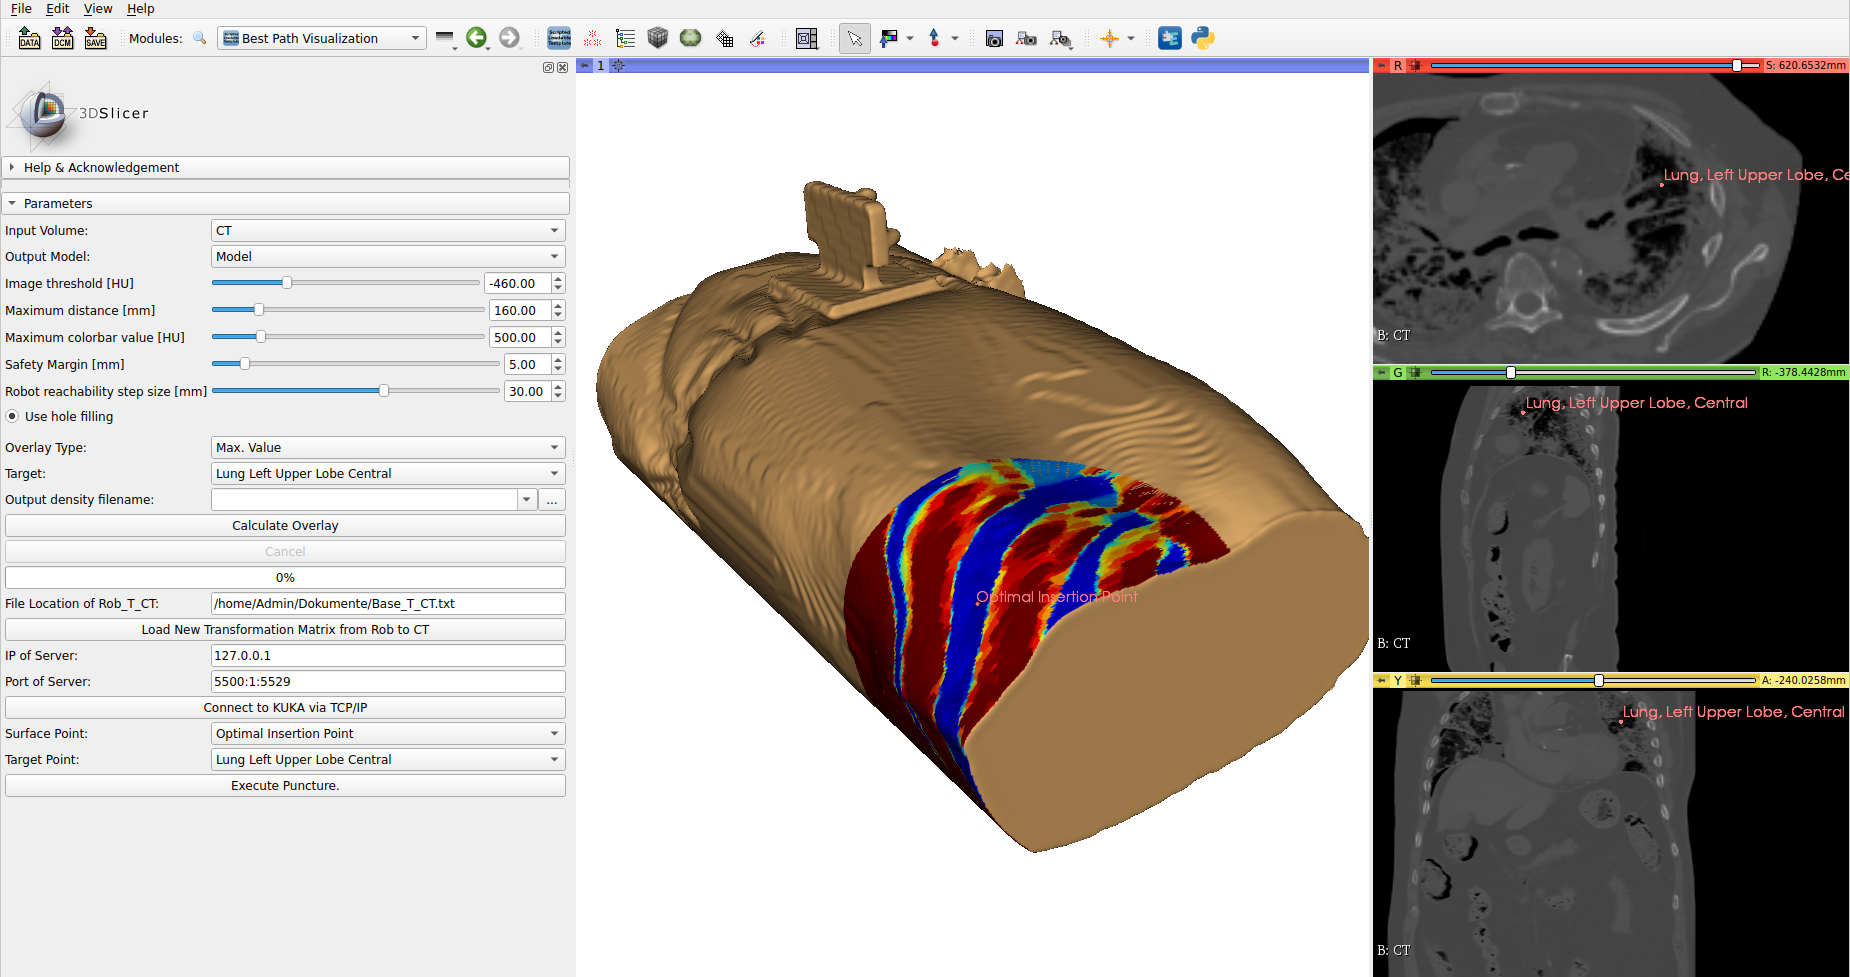Open the View menu
Image resolution: width=1850 pixels, height=977 pixels.
(x=98, y=8)
